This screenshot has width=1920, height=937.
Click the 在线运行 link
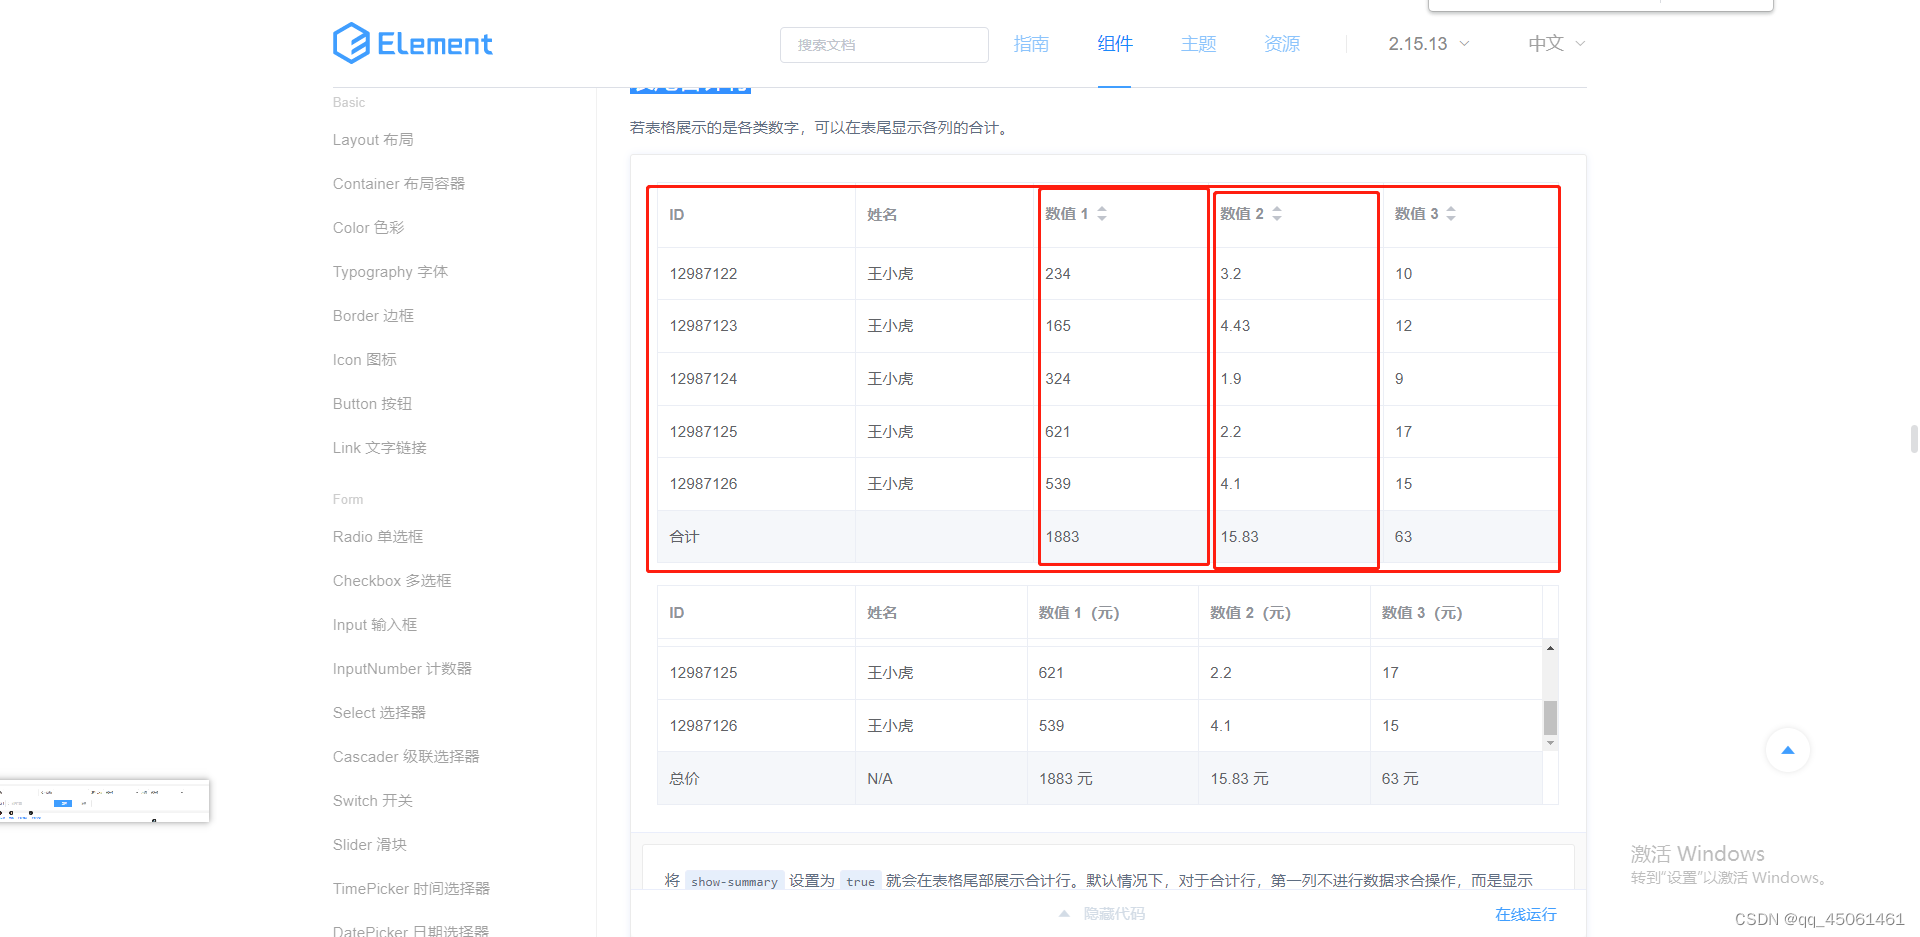tap(1526, 914)
